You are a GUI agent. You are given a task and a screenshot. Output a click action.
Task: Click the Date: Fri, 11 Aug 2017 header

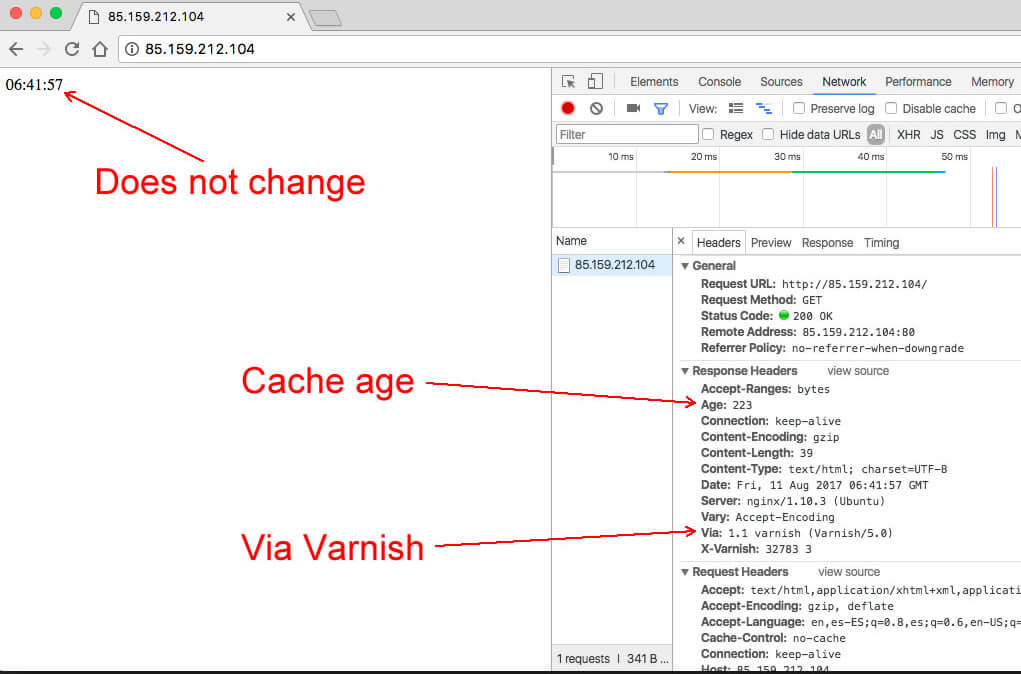pos(815,485)
